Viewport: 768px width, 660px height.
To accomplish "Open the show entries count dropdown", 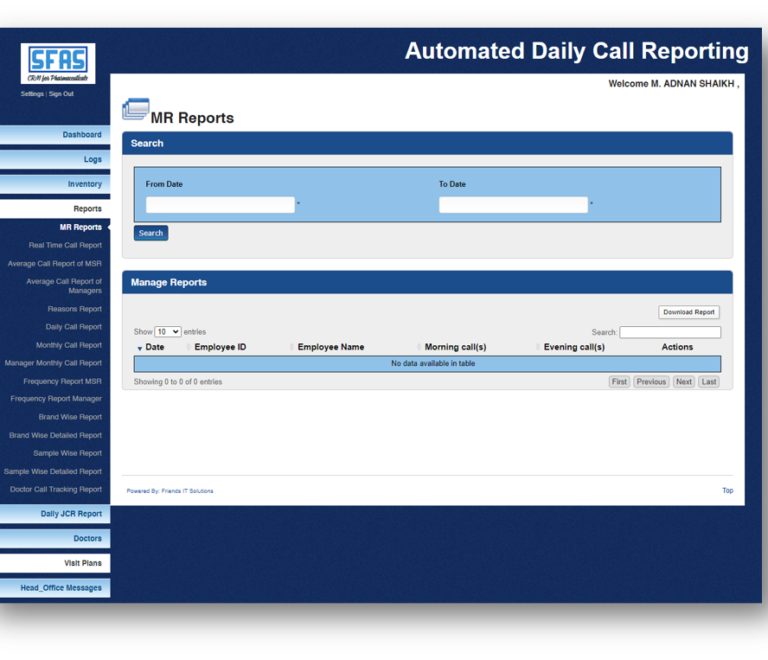I will [x=168, y=332].
